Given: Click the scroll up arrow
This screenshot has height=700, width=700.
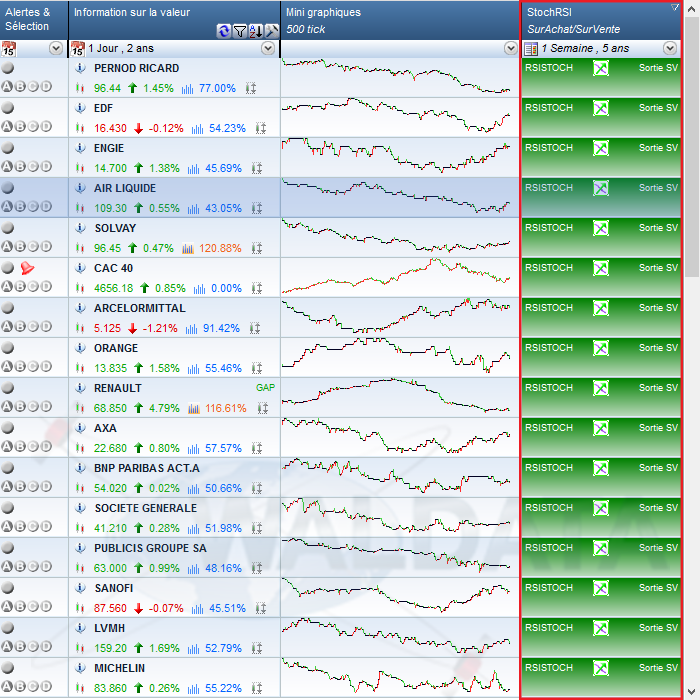Looking at the screenshot, I should (x=692, y=8).
